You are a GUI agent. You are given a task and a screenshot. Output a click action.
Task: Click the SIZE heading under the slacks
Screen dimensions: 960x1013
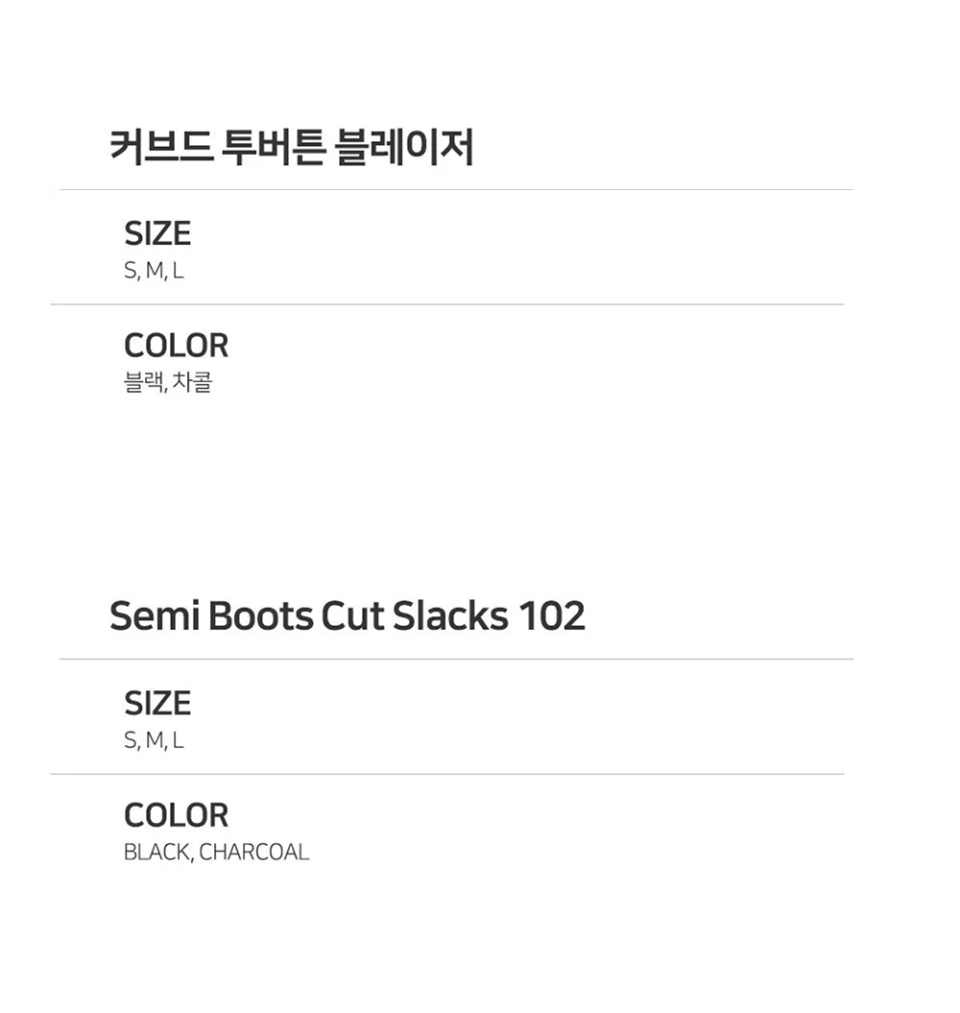(x=157, y=704)
